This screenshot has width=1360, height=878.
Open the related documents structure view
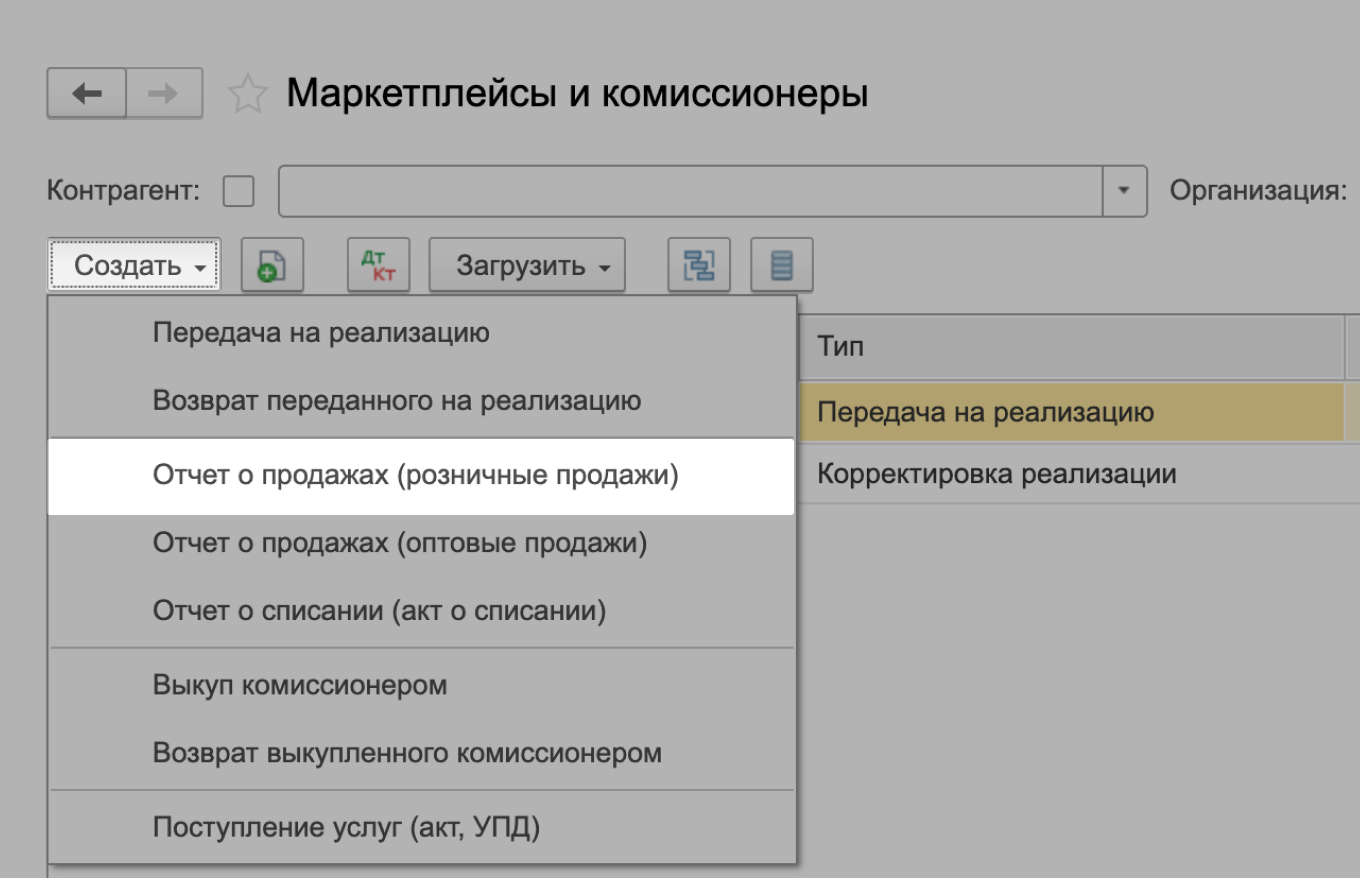point(700,264)
